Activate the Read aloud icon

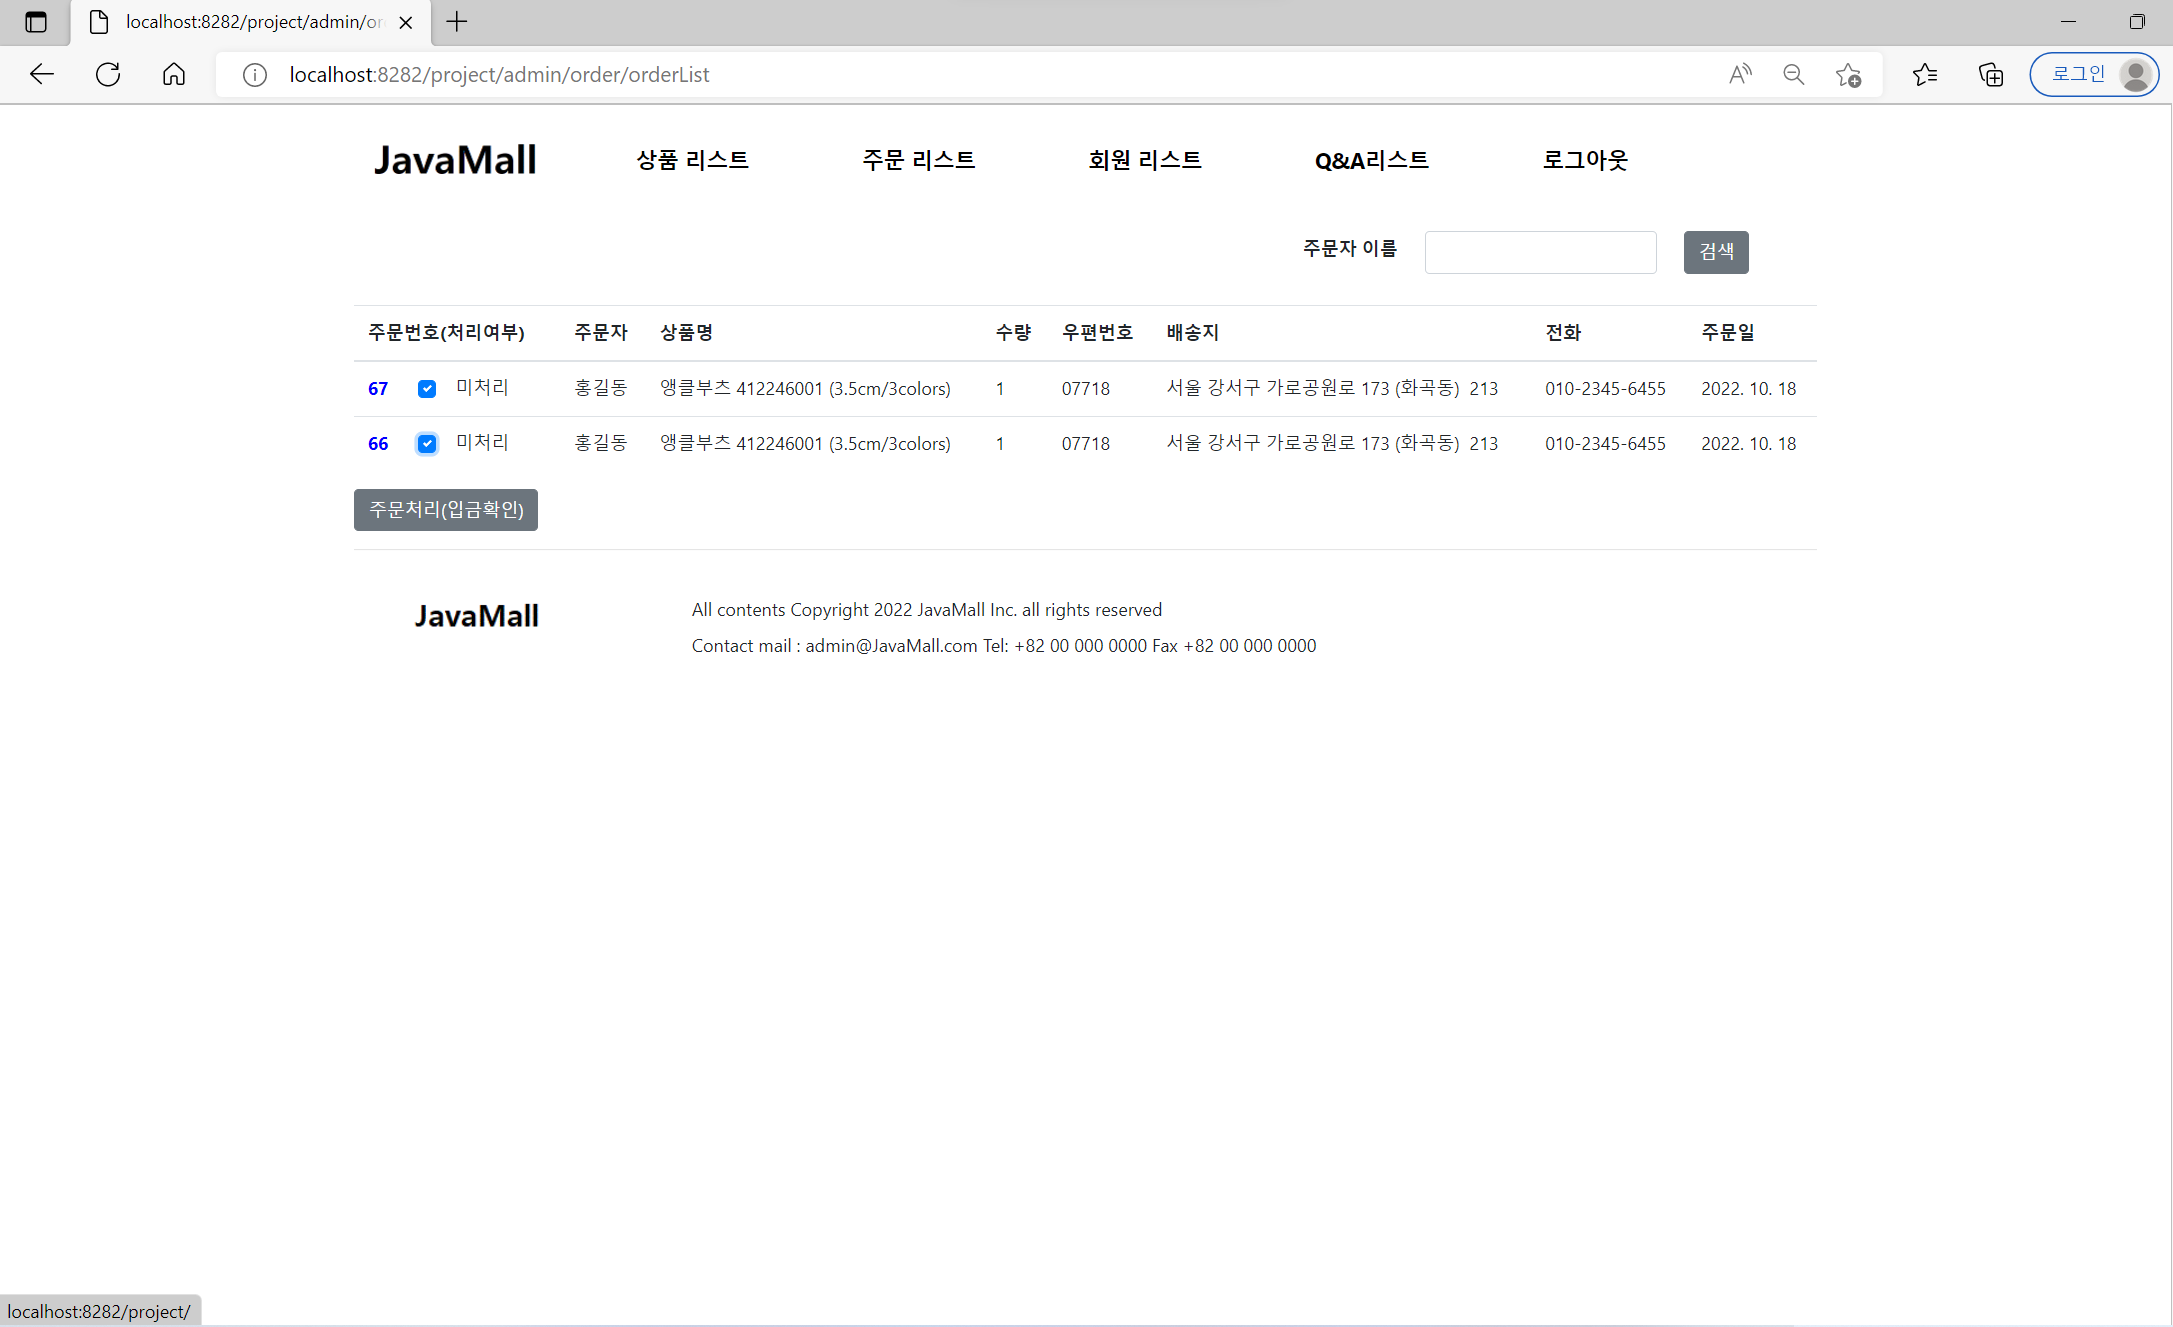(x=1740, y=74)
